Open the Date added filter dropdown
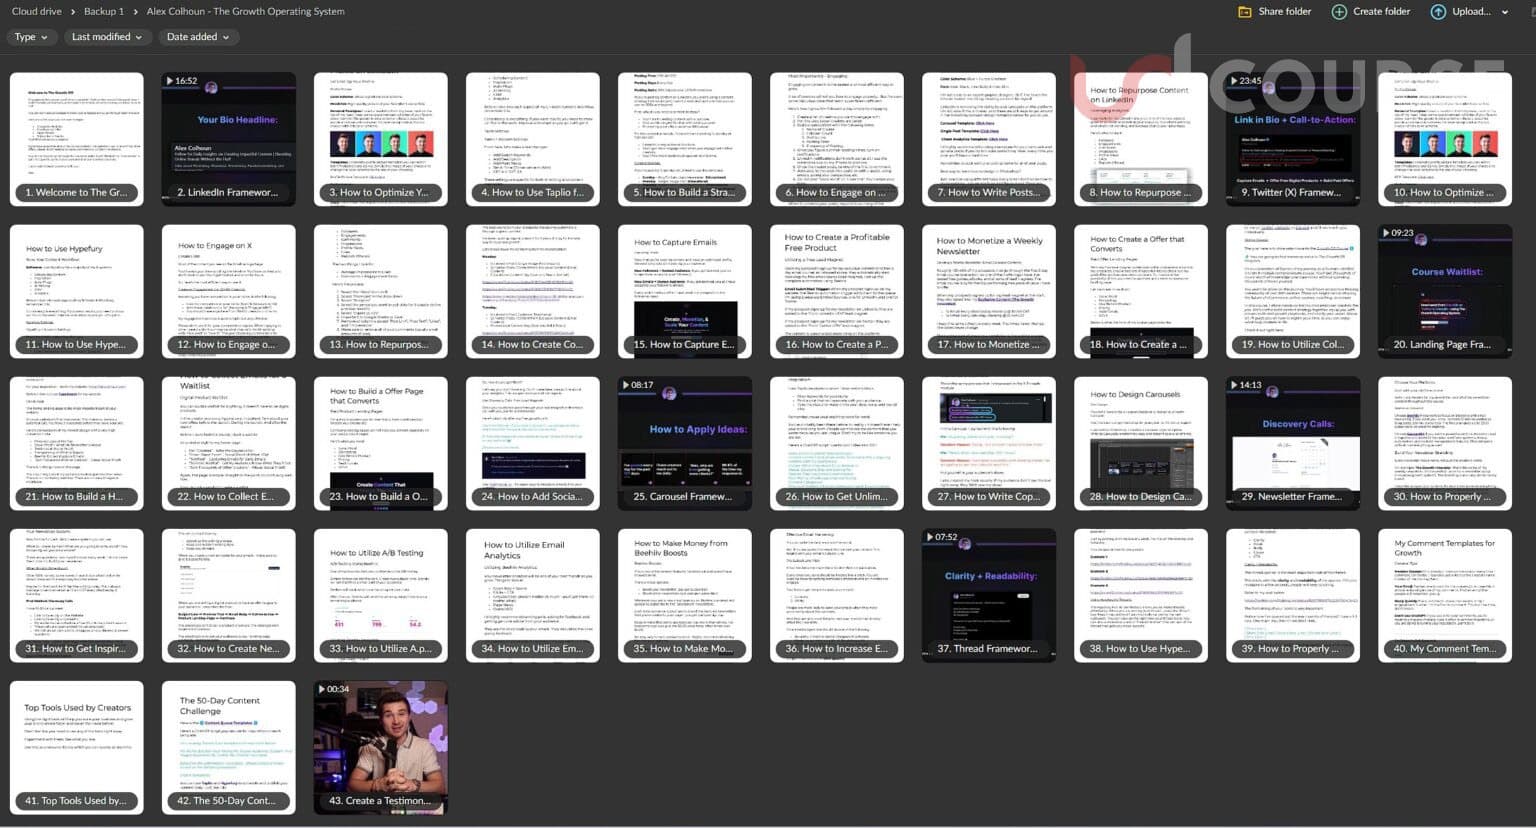1536x828 pixels. click(x=197, y=37)
